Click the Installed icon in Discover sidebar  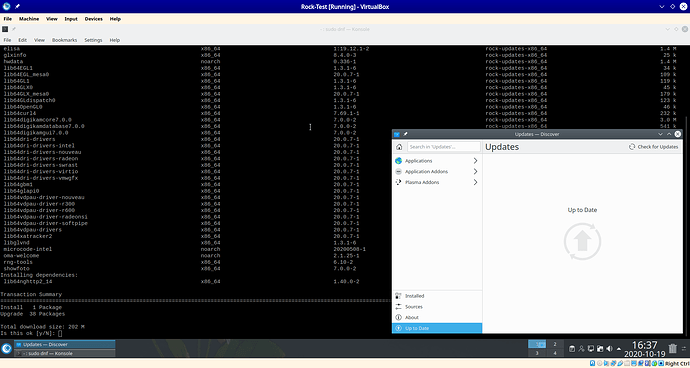tap(398, 296)
